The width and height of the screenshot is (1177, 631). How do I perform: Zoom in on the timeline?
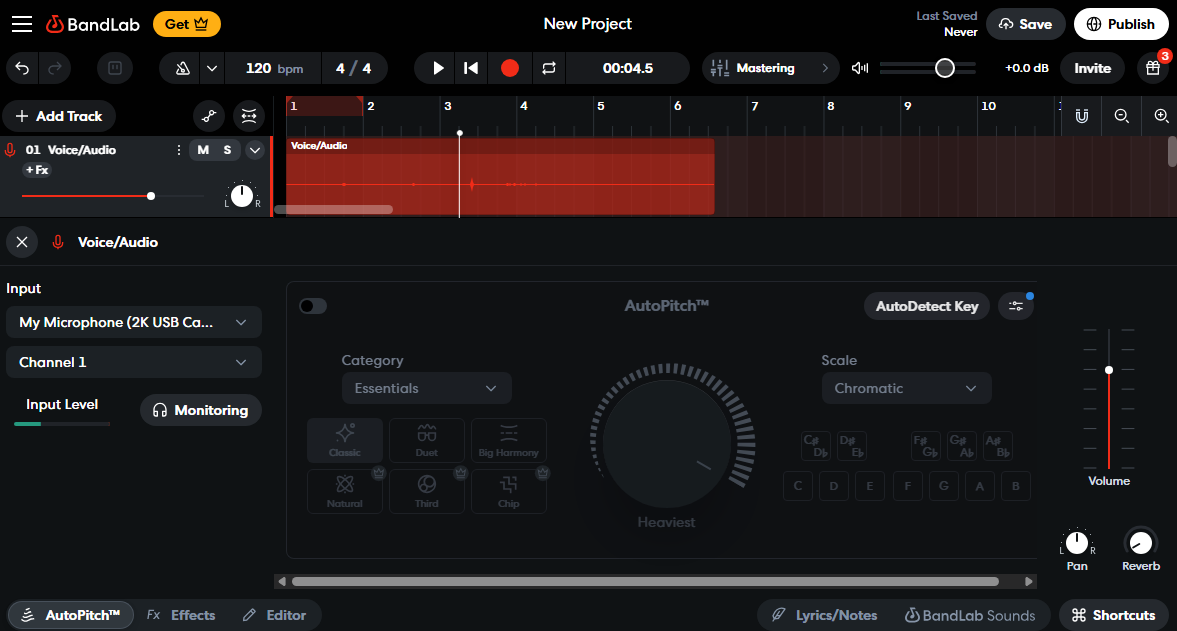coord(1161,116)
